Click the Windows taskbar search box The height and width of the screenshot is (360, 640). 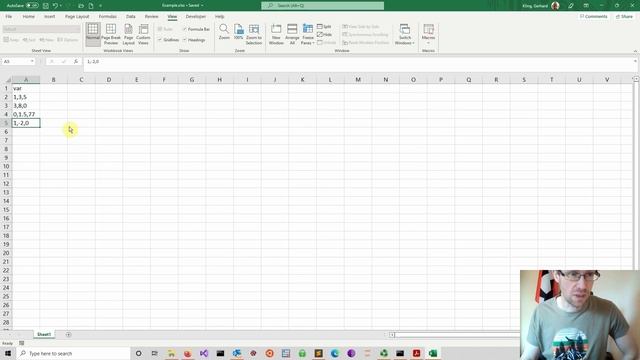click(73, 353)
